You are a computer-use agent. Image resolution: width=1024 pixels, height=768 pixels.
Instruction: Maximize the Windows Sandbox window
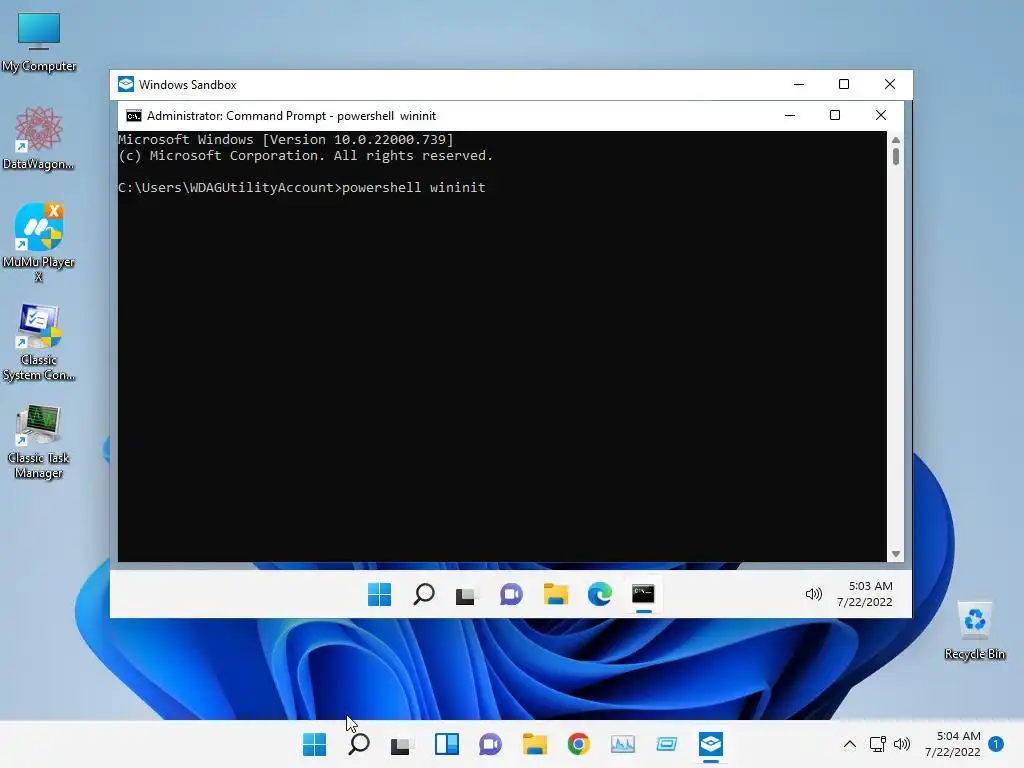coord(844,84)
